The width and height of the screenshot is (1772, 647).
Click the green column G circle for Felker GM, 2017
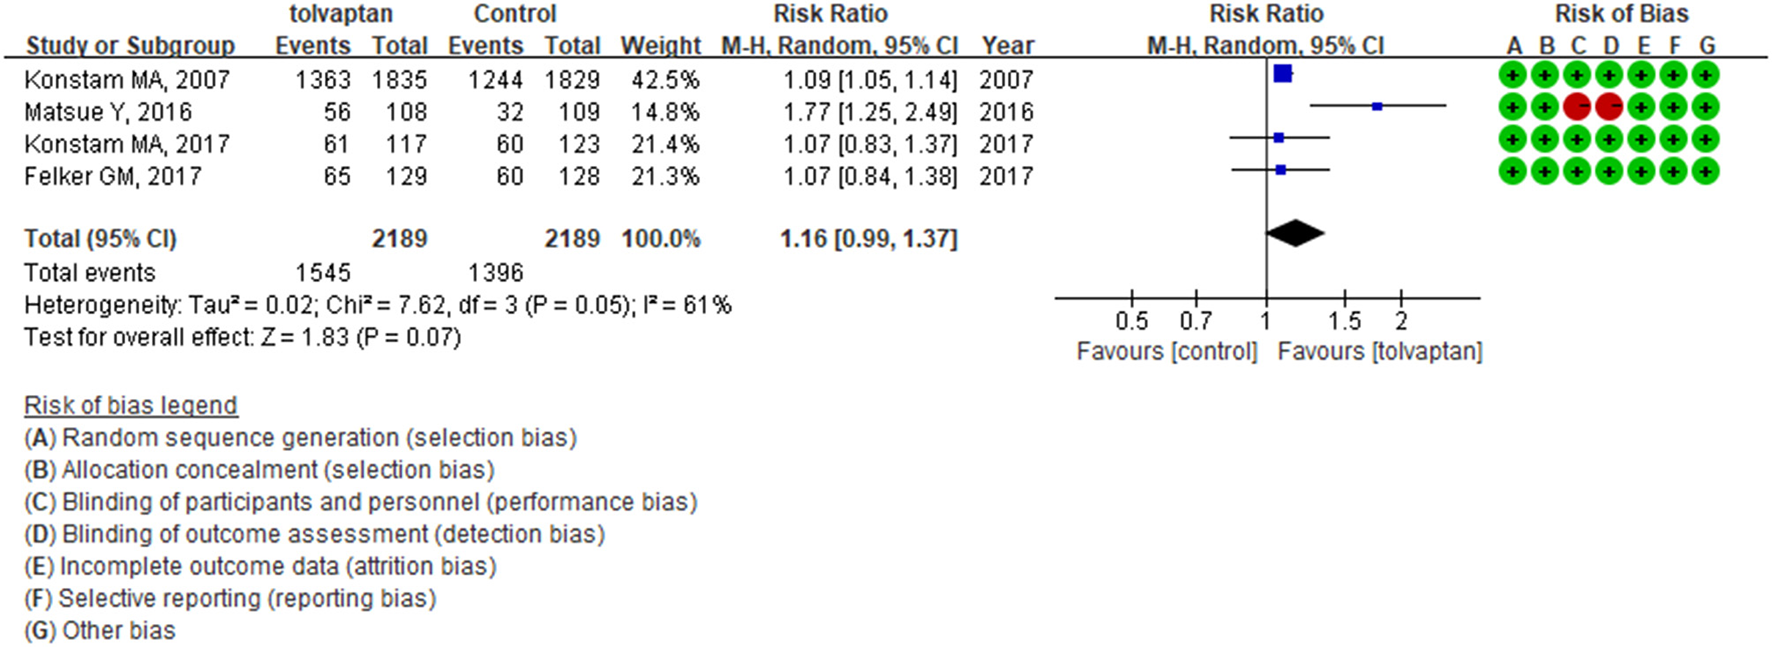click(1706, 172)
